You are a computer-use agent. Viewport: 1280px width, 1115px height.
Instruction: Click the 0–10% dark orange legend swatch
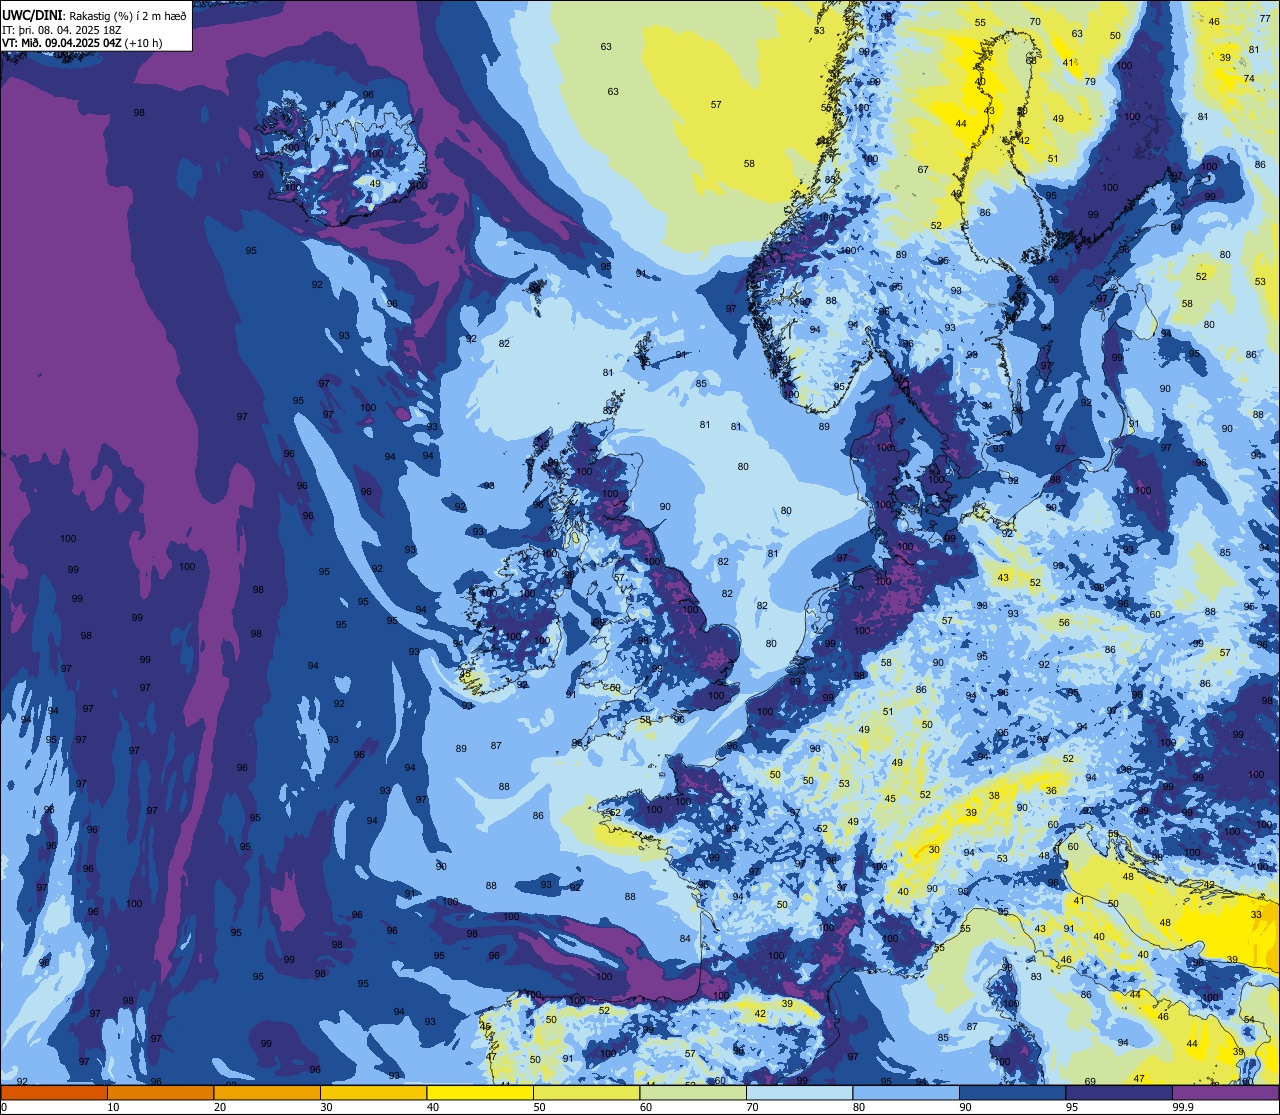pyautogui.click(x=54, y=1092)
